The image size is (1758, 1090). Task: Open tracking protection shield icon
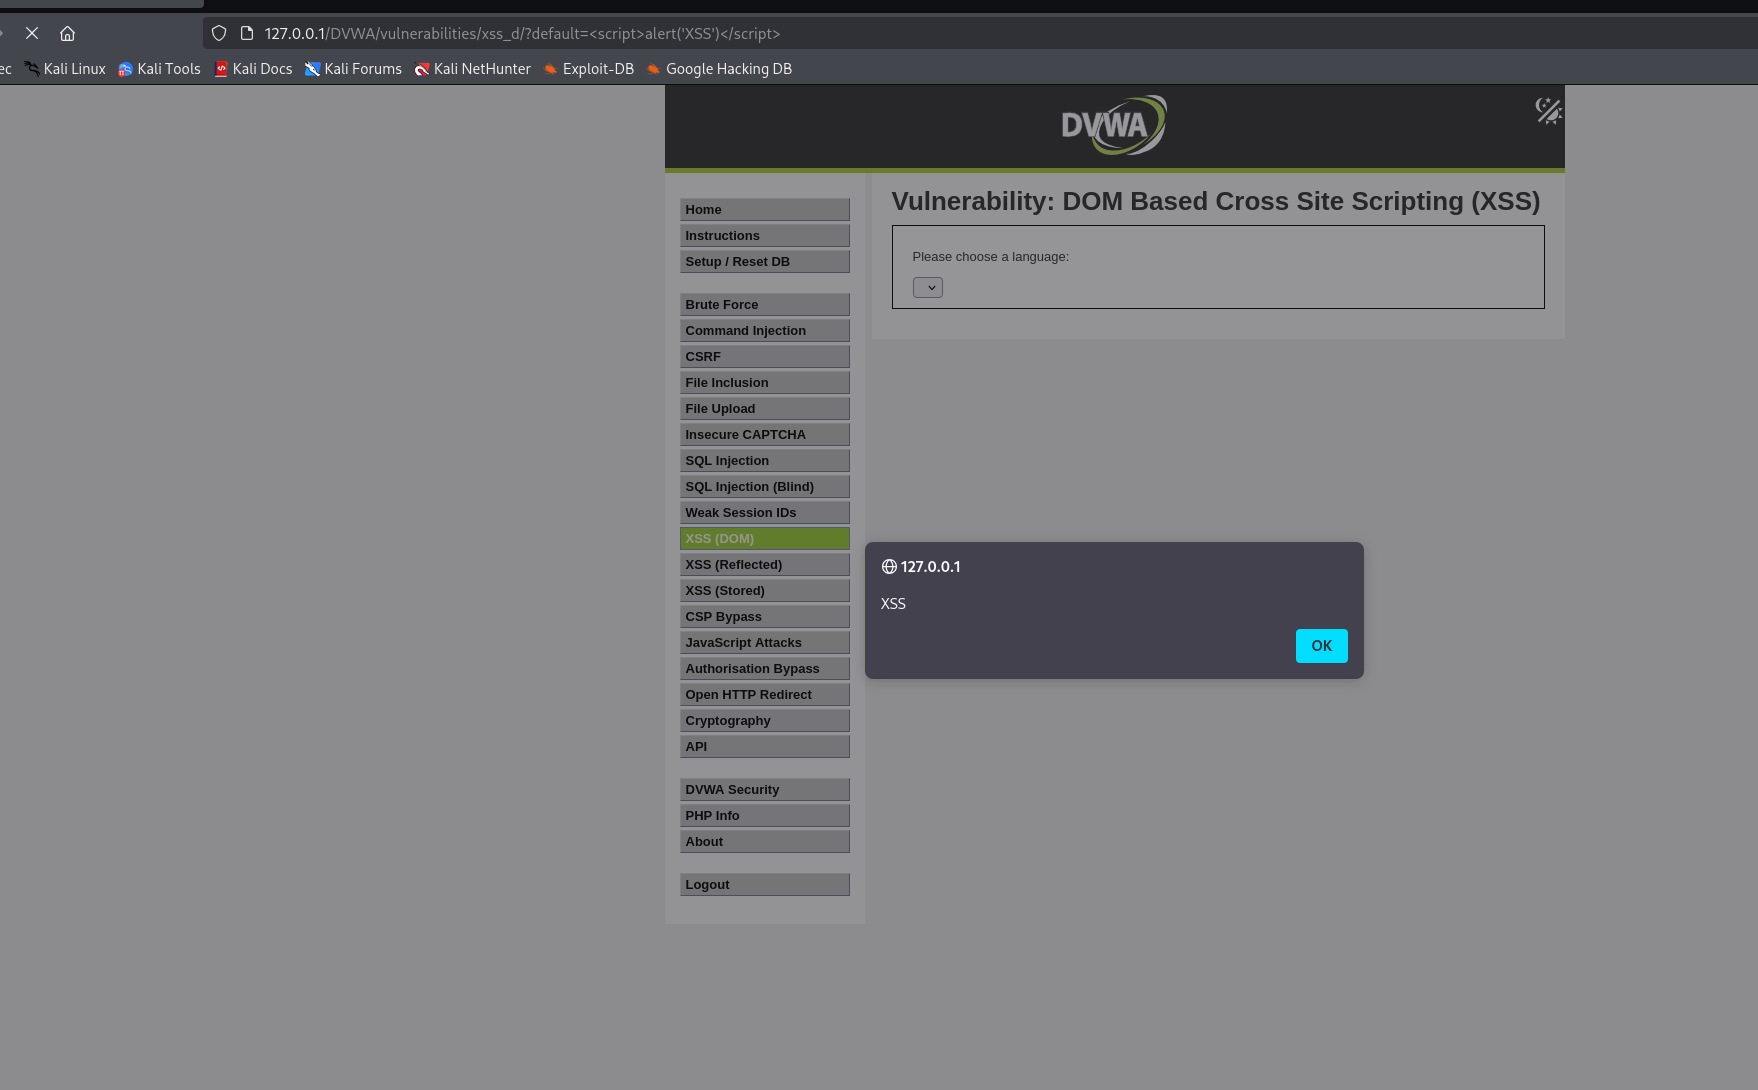(x=219, y=33)
